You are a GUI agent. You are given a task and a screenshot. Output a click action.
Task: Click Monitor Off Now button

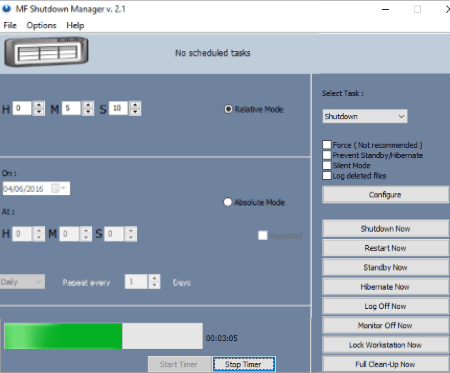pos(385,325)
